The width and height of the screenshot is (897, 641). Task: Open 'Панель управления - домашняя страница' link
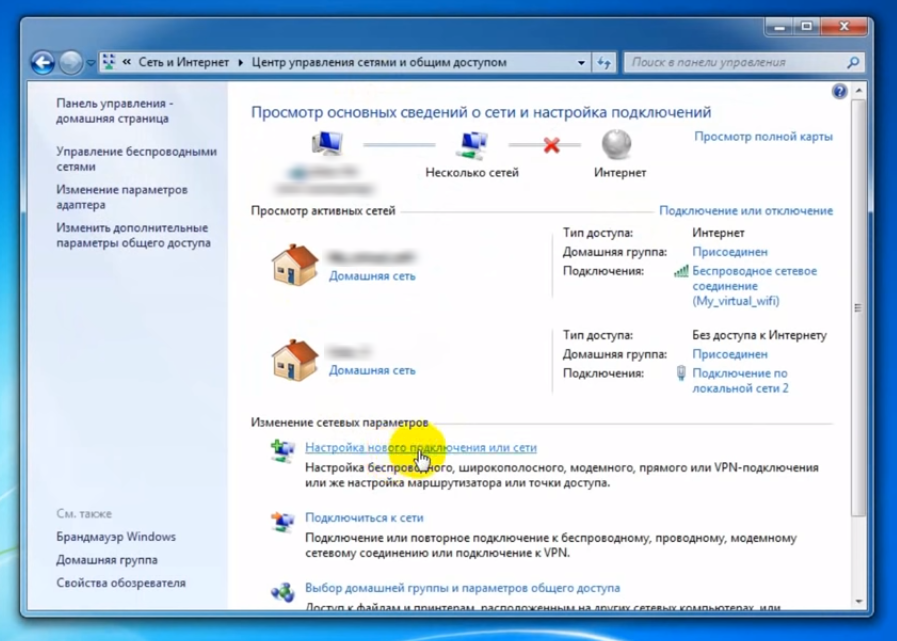click(114, 110)
